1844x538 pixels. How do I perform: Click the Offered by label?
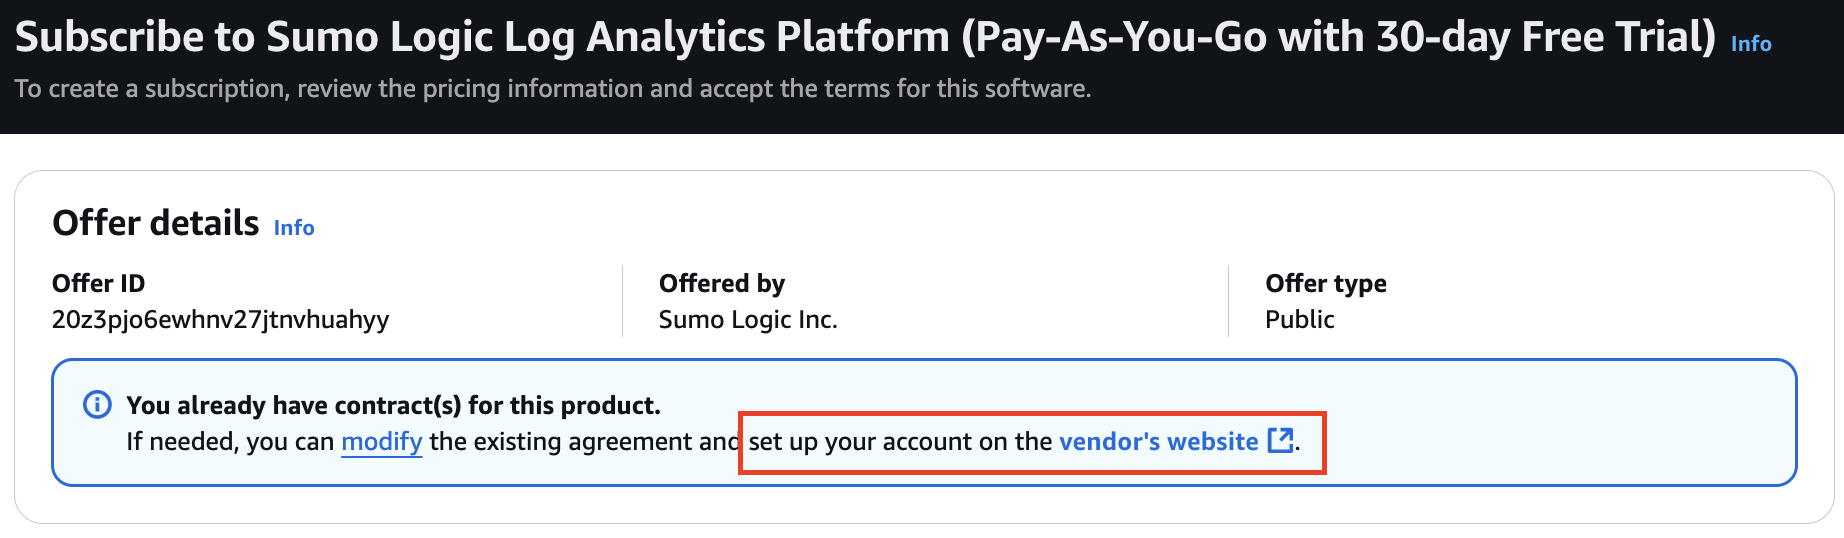coord(722,284)
